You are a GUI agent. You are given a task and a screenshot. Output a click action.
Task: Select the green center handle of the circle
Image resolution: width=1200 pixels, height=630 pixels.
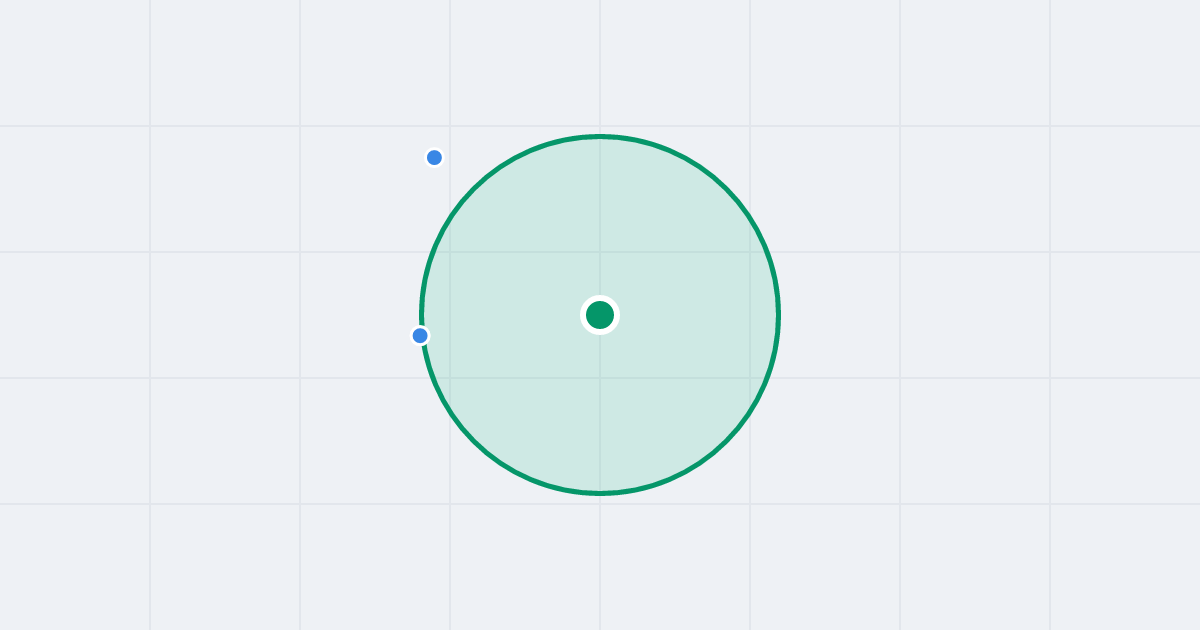[600, 315]
